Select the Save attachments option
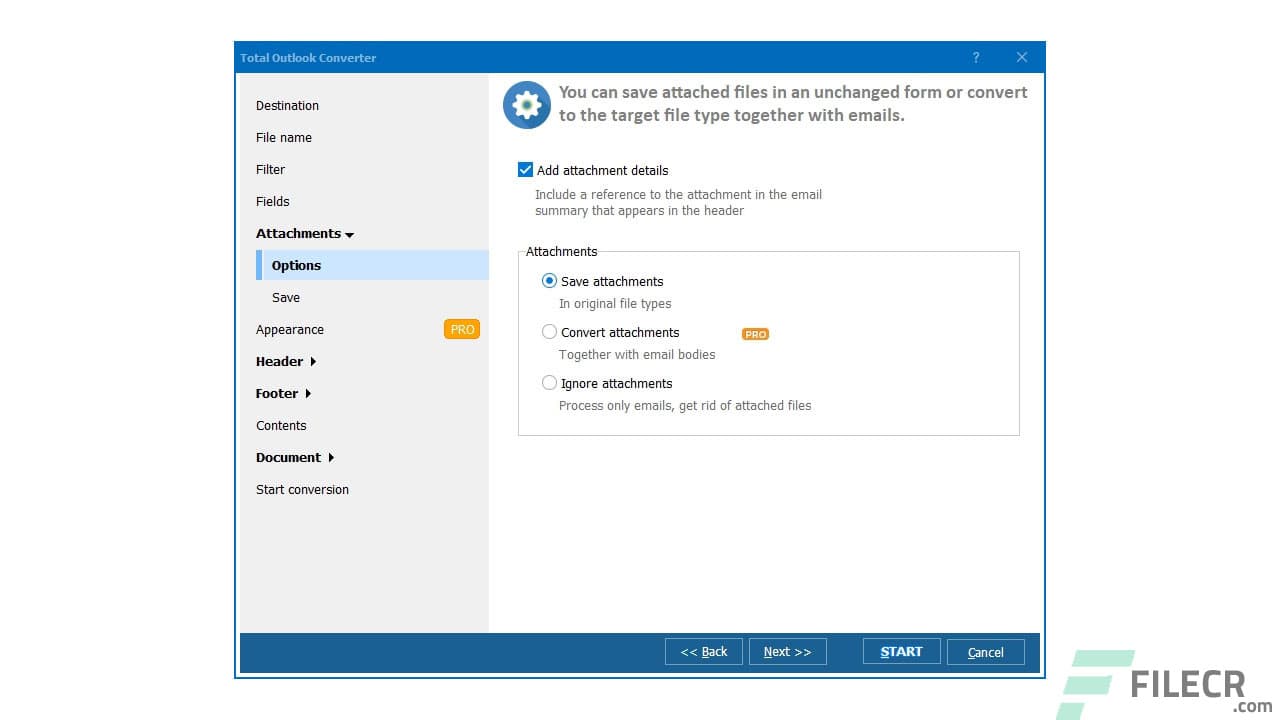This screenshot has height=720, width=1280. coord(549,281)
